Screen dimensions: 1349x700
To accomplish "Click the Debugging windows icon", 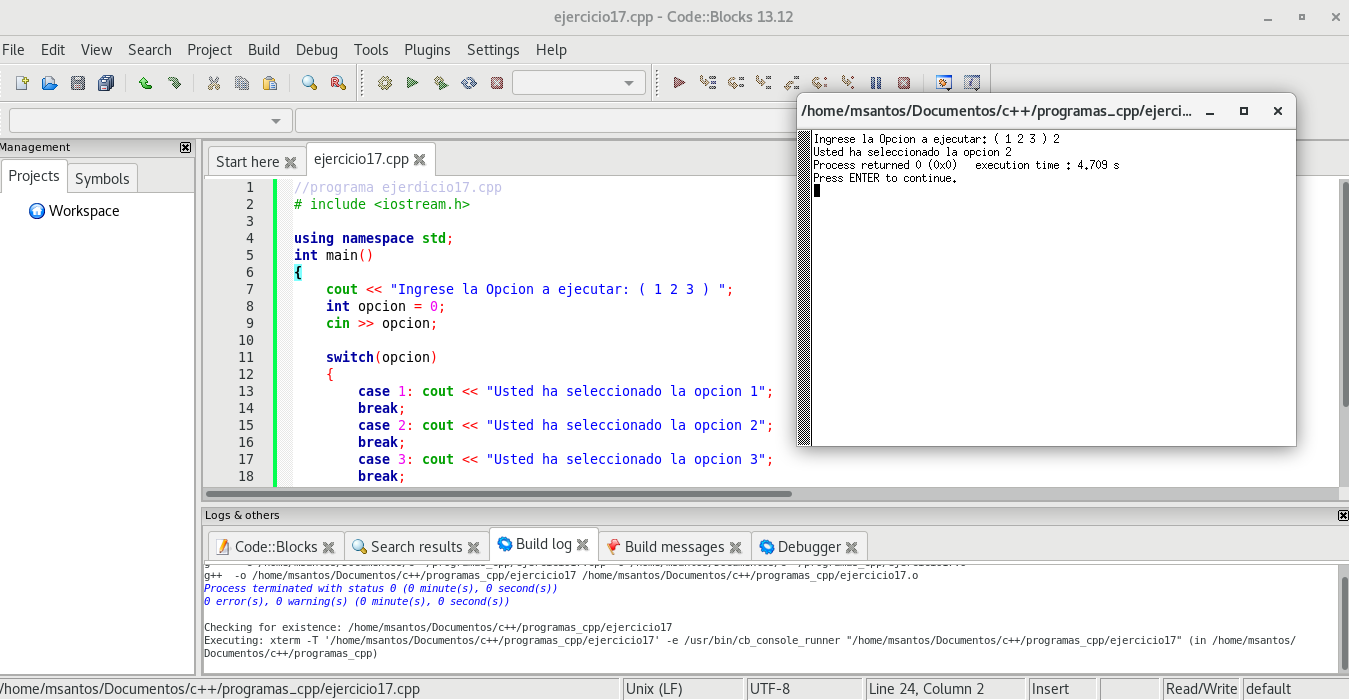I will tap(943, 83).
